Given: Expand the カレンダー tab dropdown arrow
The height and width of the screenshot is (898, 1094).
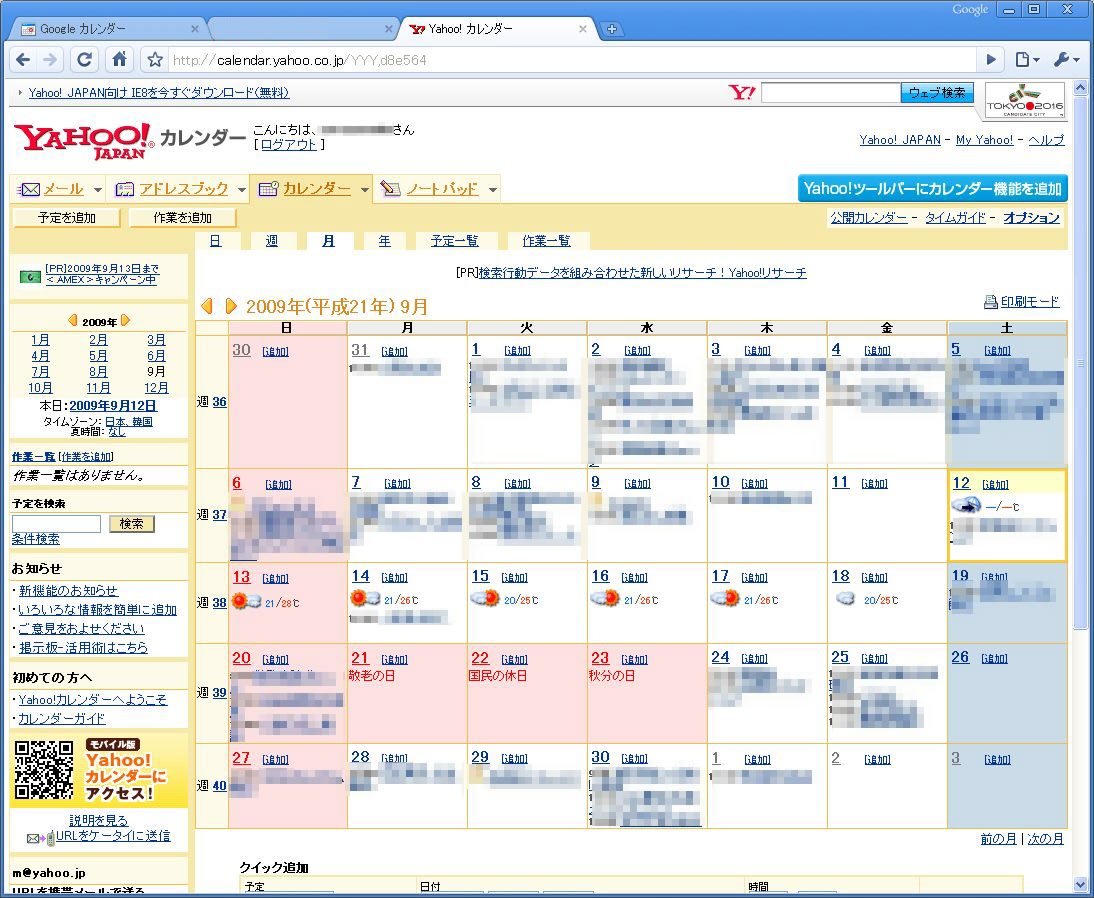Looking at the screenshot, I should click(x=365, y=190).
